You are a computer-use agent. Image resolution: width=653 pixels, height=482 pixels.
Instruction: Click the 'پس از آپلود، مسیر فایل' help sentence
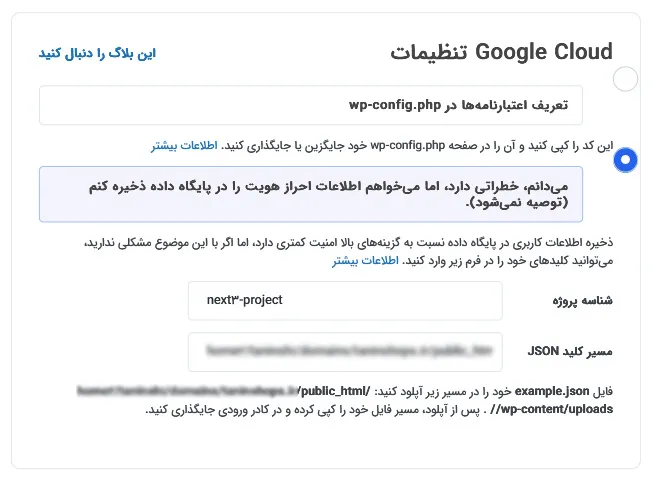[x=312, y=410]
